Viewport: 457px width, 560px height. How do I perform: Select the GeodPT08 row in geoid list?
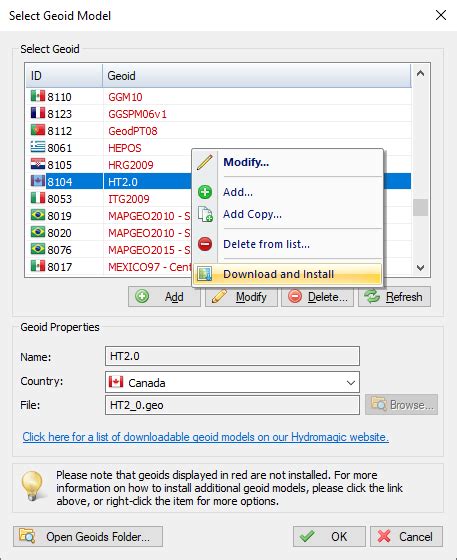pos(219,131)
